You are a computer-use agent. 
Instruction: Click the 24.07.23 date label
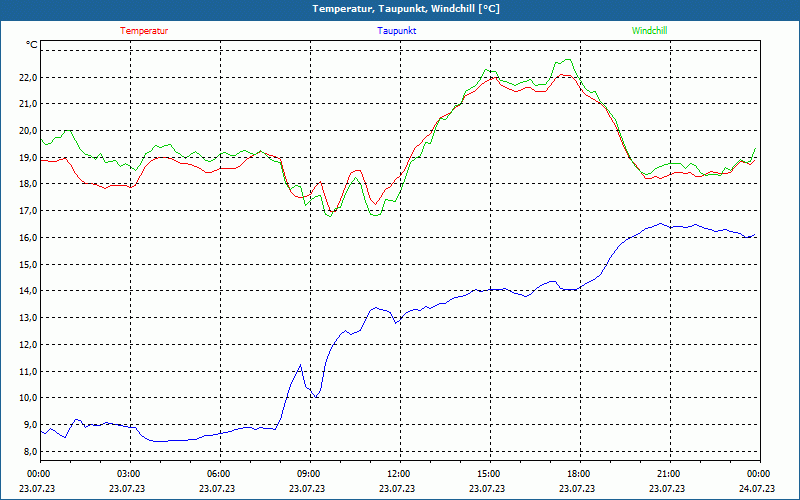click(x=757, y=488)
